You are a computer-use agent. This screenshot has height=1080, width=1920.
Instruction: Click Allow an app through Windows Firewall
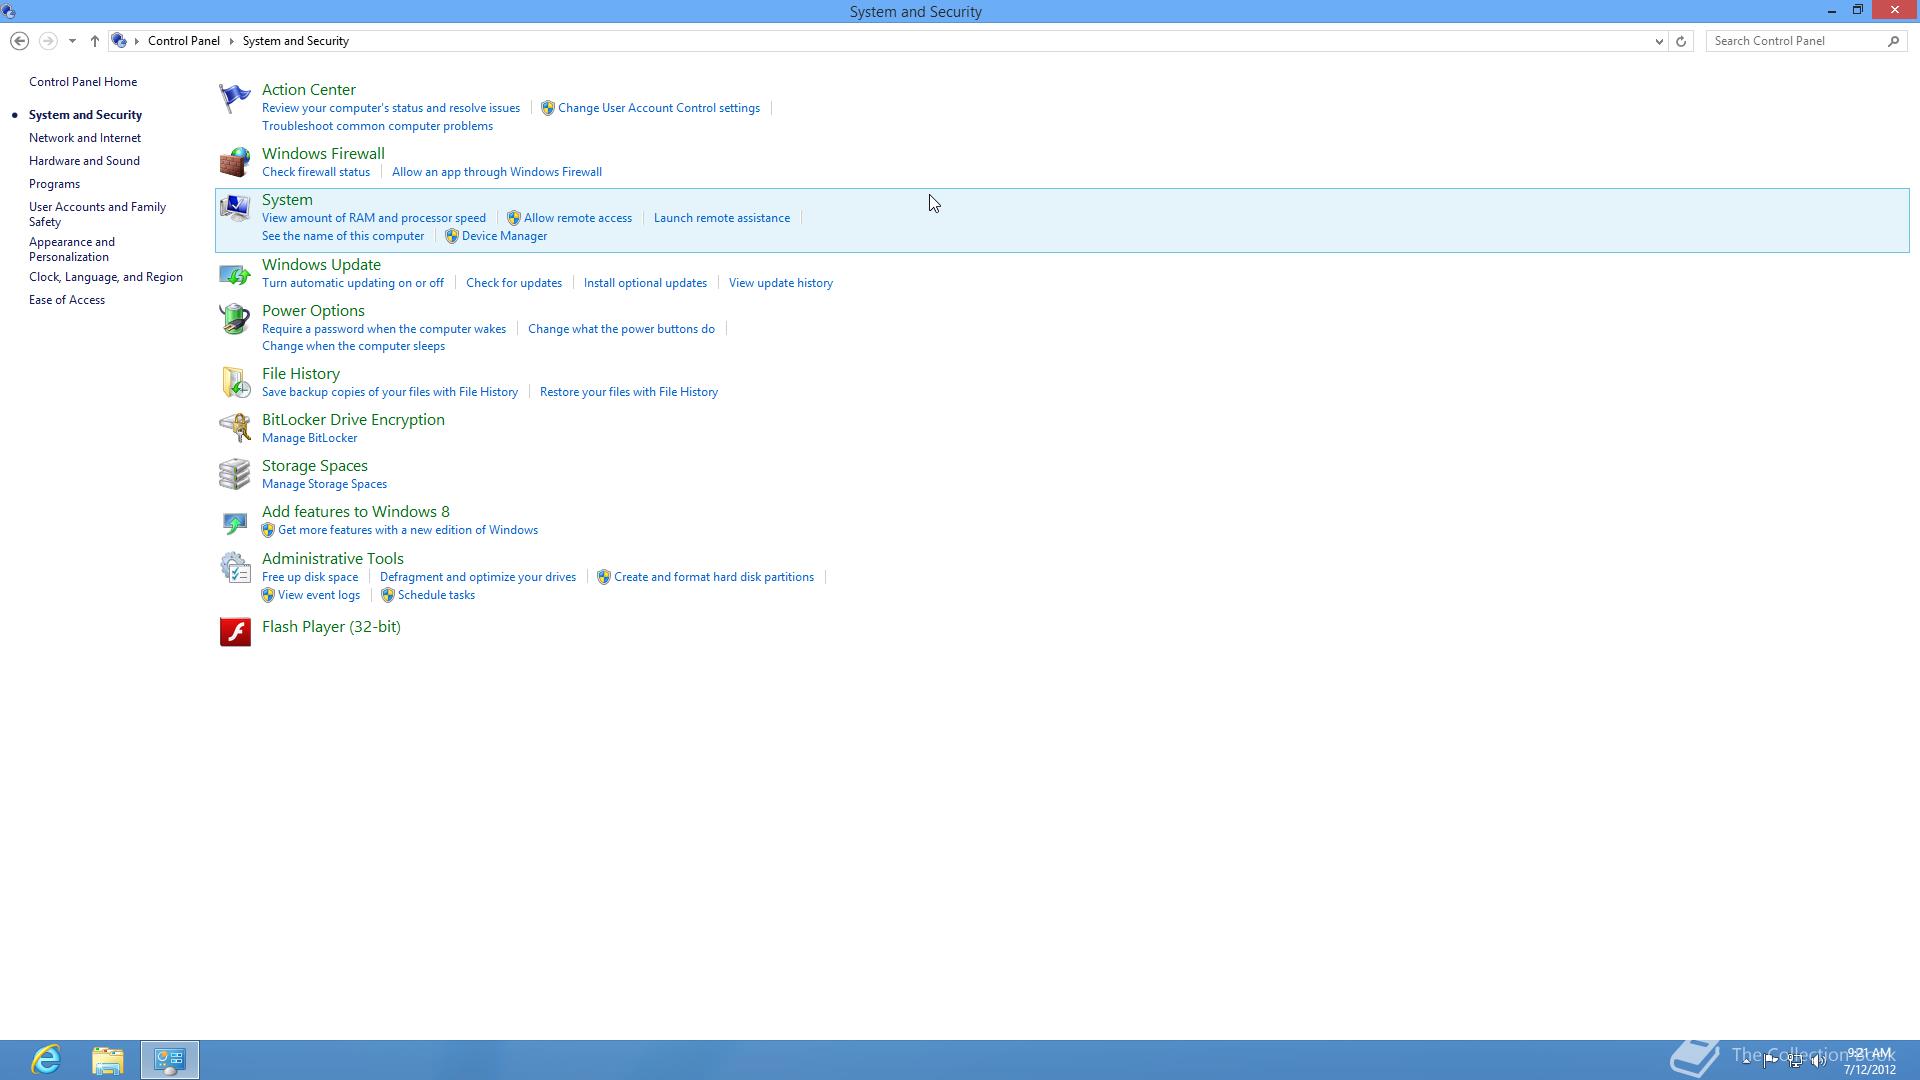(x=497, y=172)
